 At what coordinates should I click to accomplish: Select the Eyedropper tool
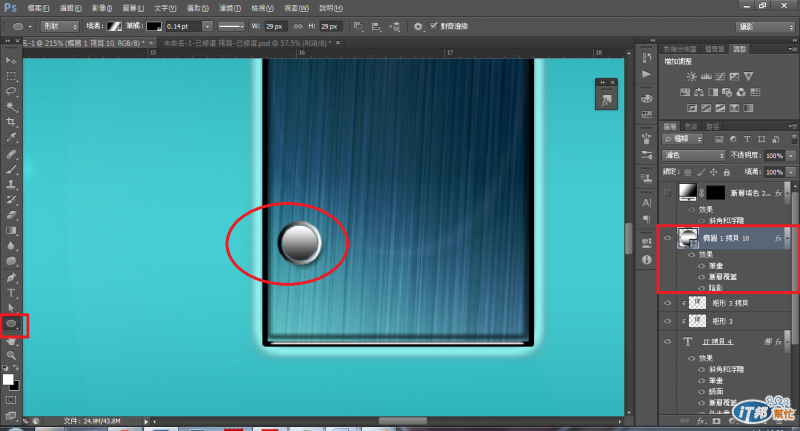tap(11, 137)
